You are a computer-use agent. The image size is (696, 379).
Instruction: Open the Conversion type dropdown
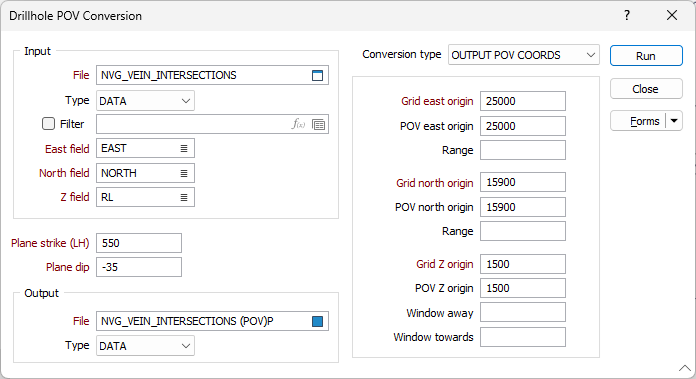[524, 55]
